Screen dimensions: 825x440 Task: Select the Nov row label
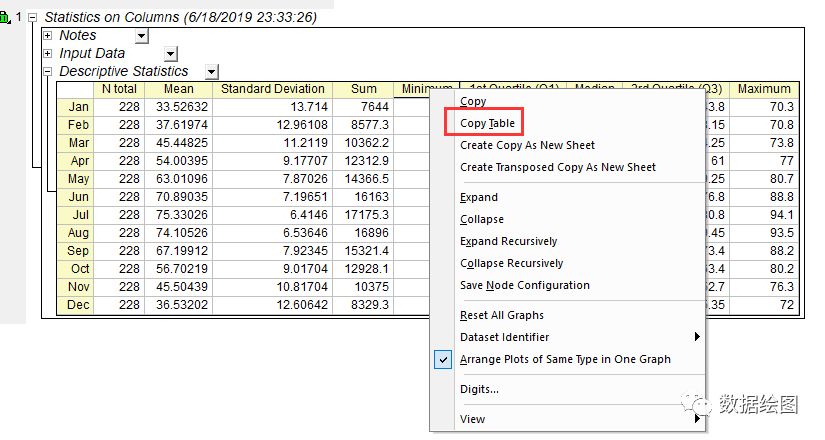(75, 287)
